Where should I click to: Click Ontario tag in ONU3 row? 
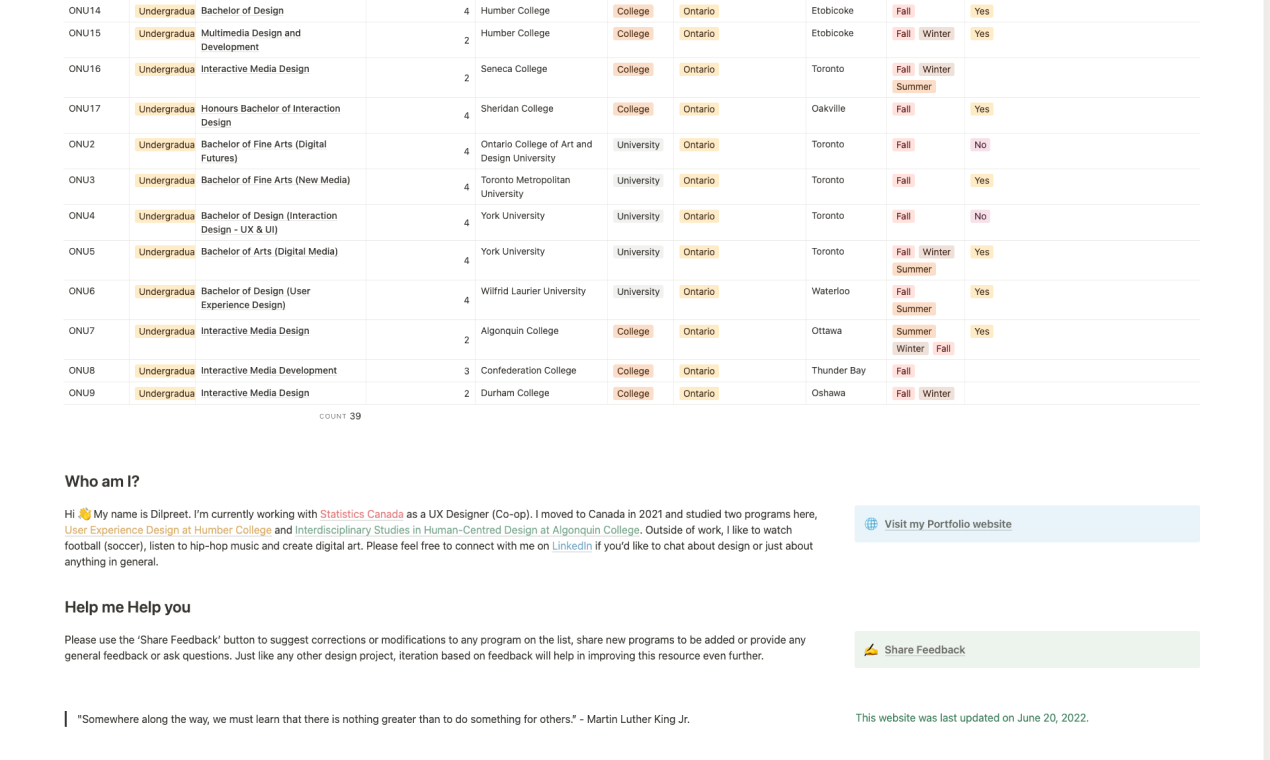699,181
